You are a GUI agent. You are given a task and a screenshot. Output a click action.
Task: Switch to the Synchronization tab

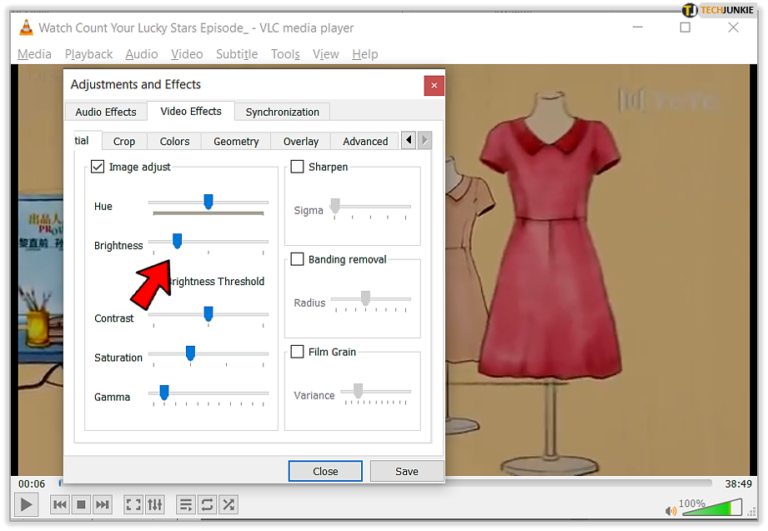point(282,112)
